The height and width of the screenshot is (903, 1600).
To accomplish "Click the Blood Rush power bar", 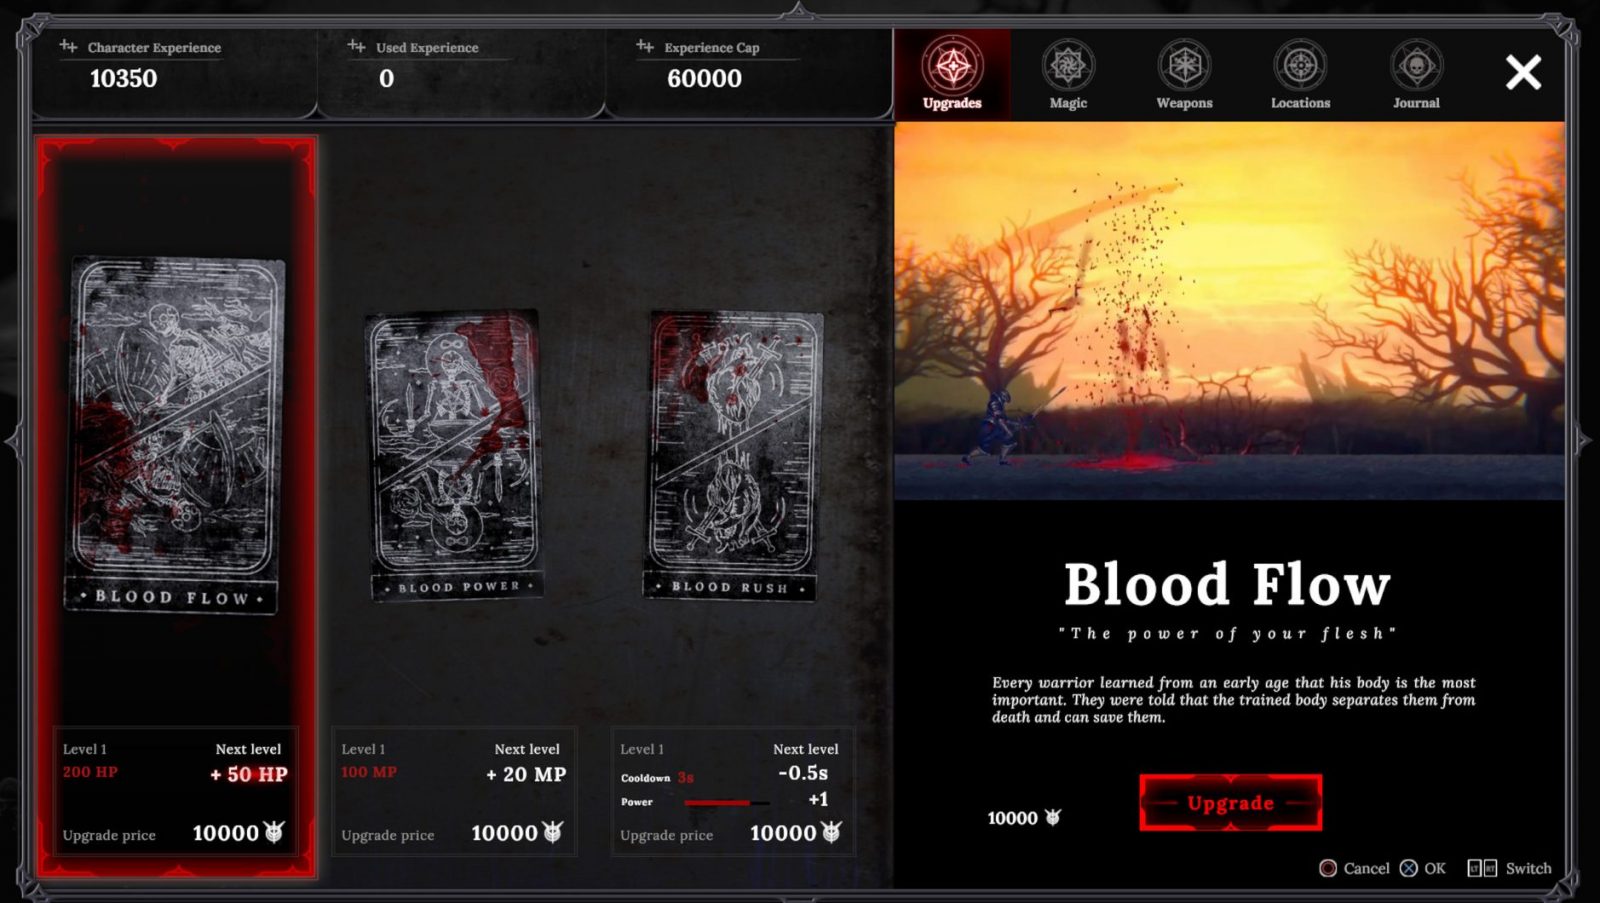I will [727, 802].
